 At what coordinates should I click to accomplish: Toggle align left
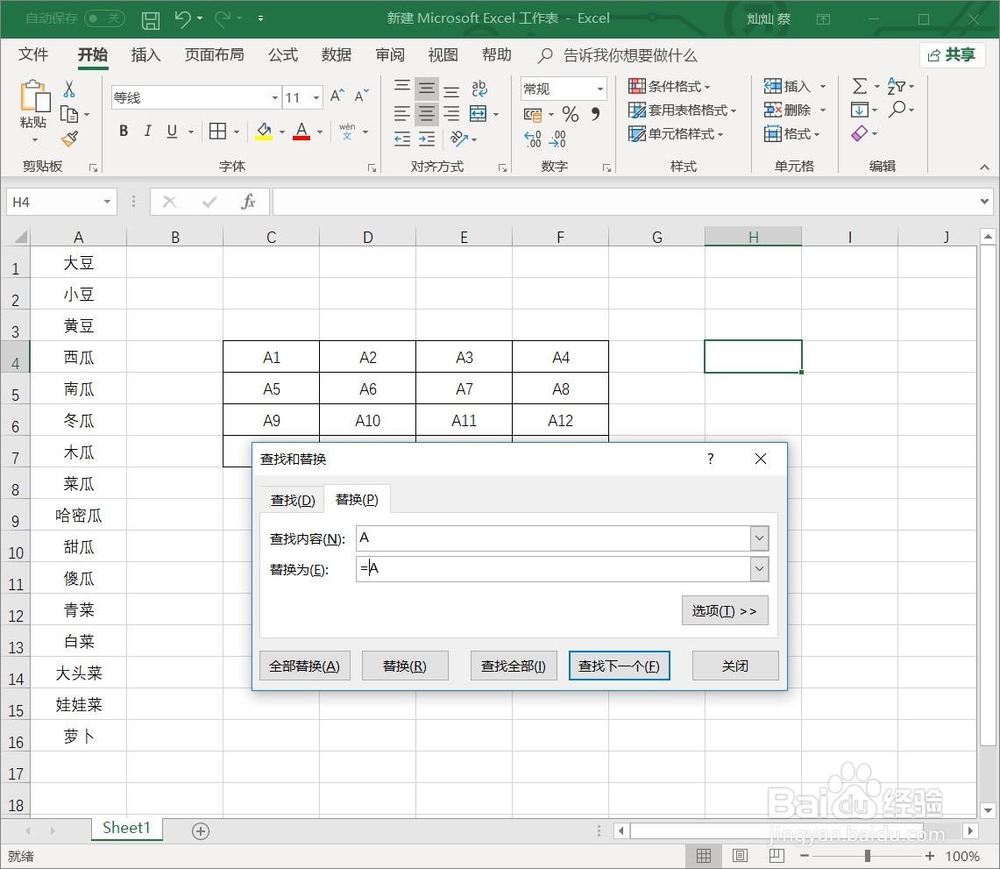point(402,114)
